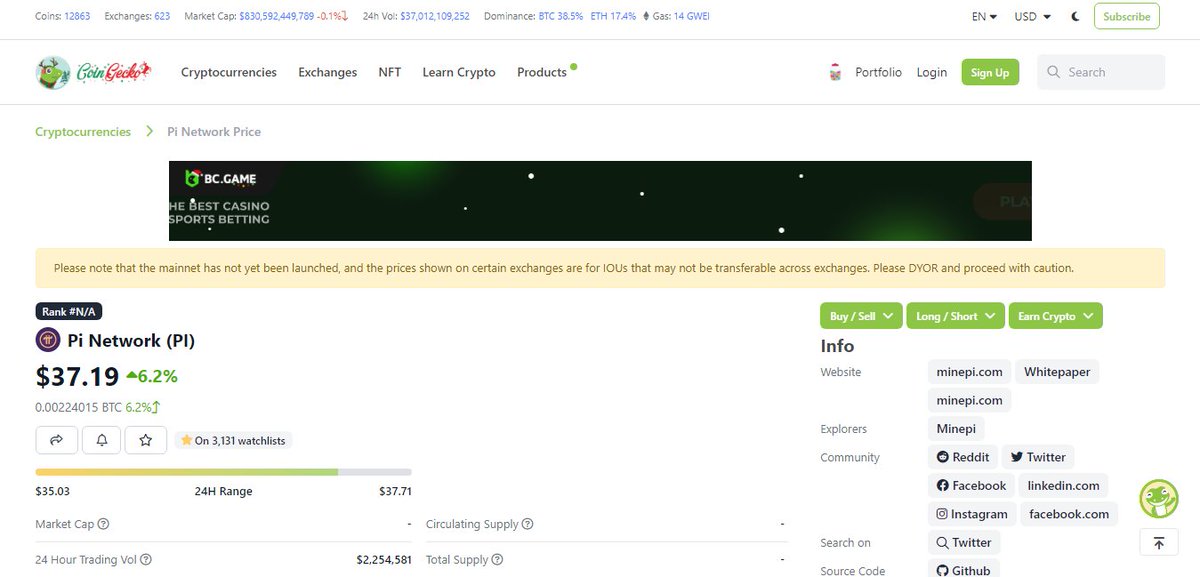This screenshot has height=577, width=1200.
Task: Click the 0.00224015 BTC value
Action: pos(78,408)
